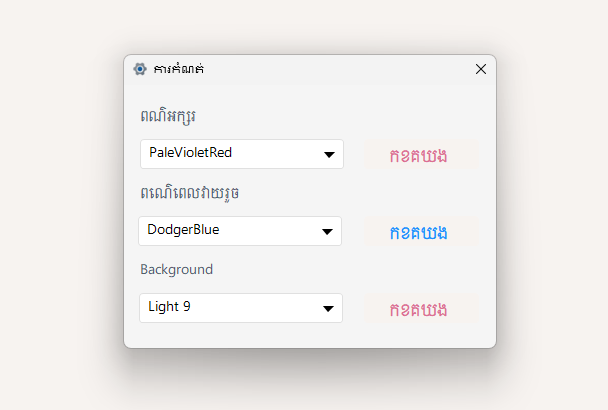Open the Light 9 background dropdown

[x=240, y=308]
